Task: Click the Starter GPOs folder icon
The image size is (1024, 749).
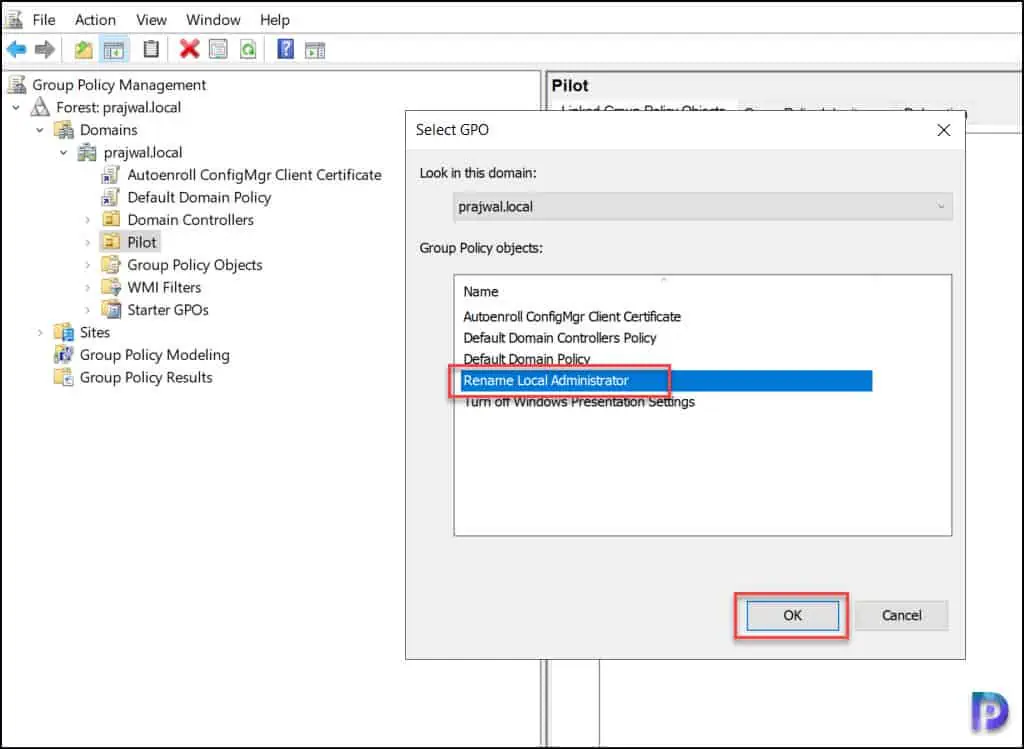Action: pyautogui.click(x=111, y=310)
